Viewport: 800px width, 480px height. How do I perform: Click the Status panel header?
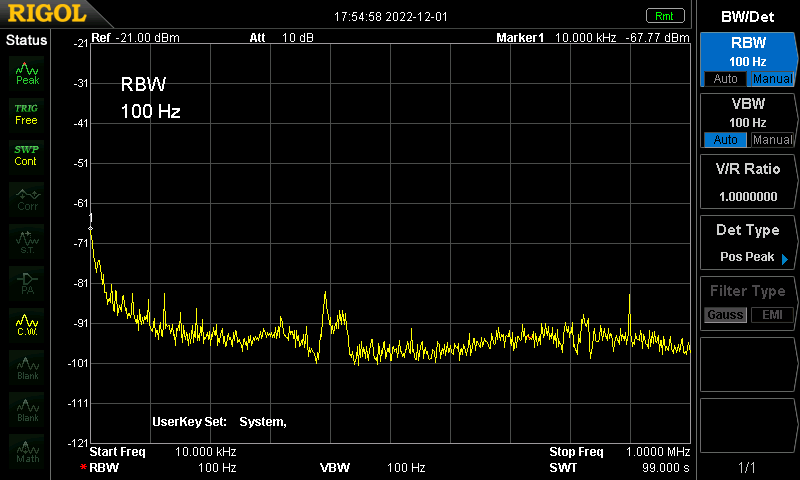[x=26, y=40]
